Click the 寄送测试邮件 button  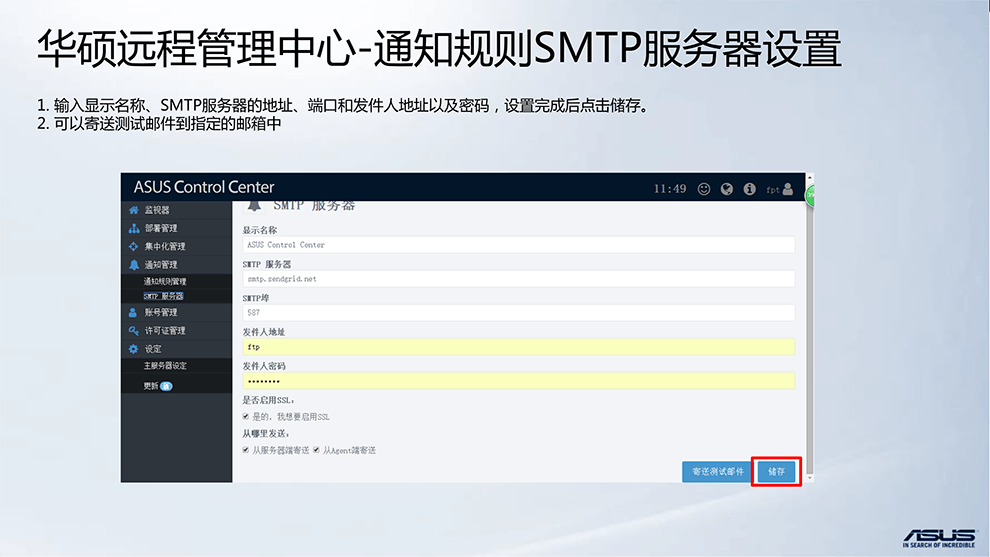[x=716, y=471]
